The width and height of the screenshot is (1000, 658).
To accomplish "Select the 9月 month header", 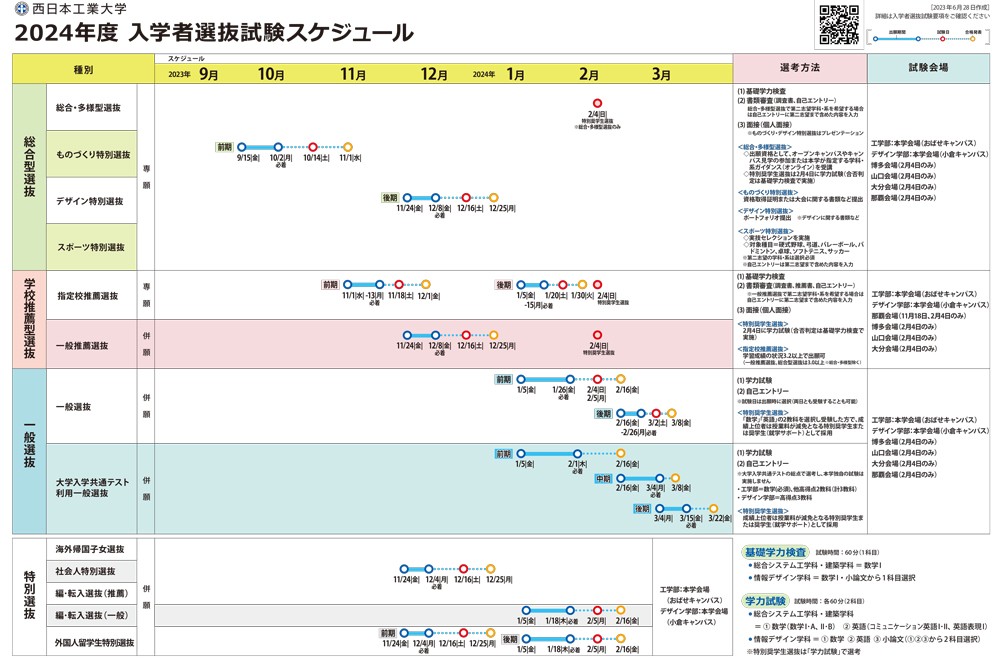I will pos(209,74).
